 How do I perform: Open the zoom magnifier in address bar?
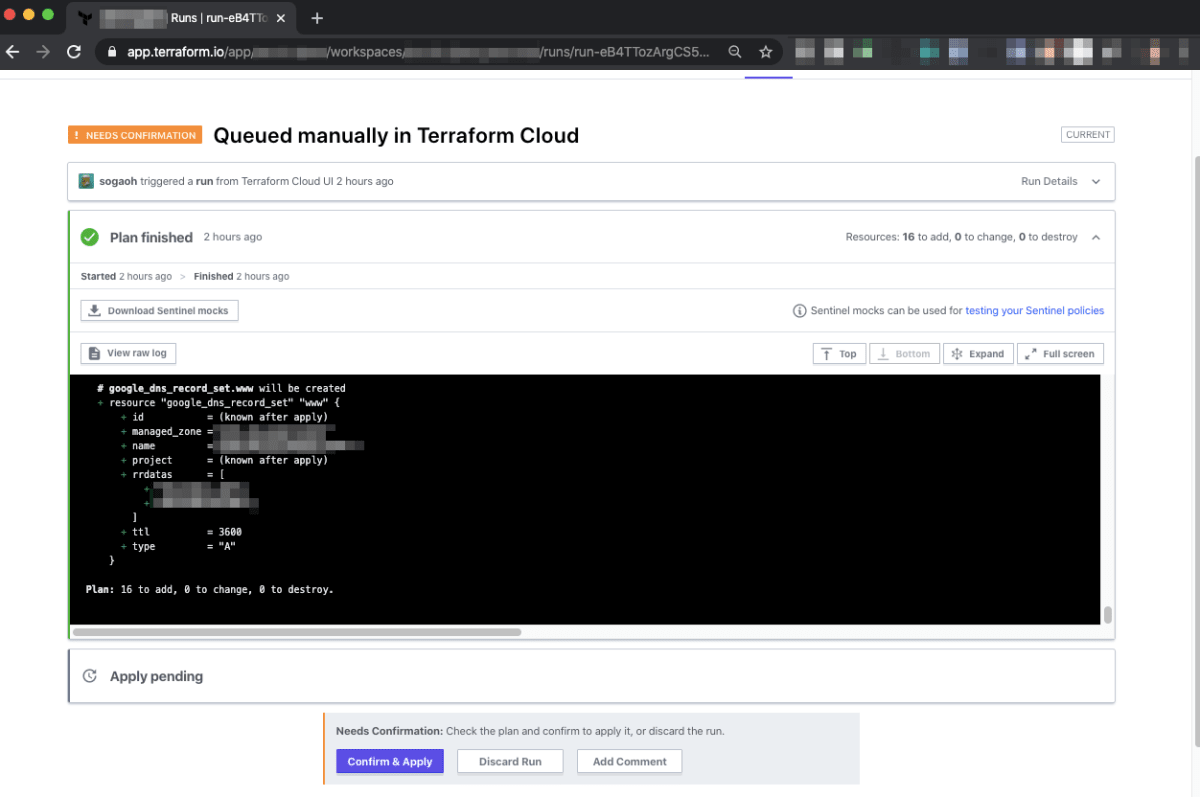pos(735,52)
